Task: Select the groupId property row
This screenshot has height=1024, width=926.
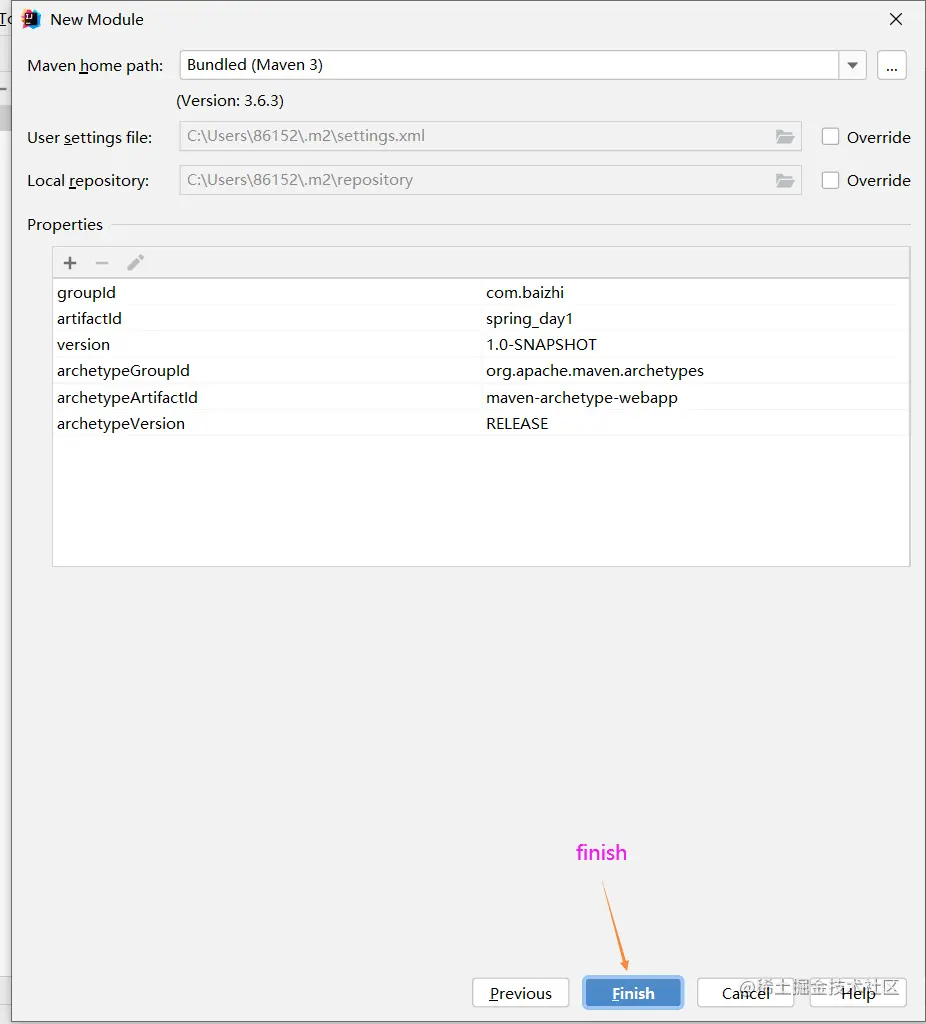Action: point(481,293)
